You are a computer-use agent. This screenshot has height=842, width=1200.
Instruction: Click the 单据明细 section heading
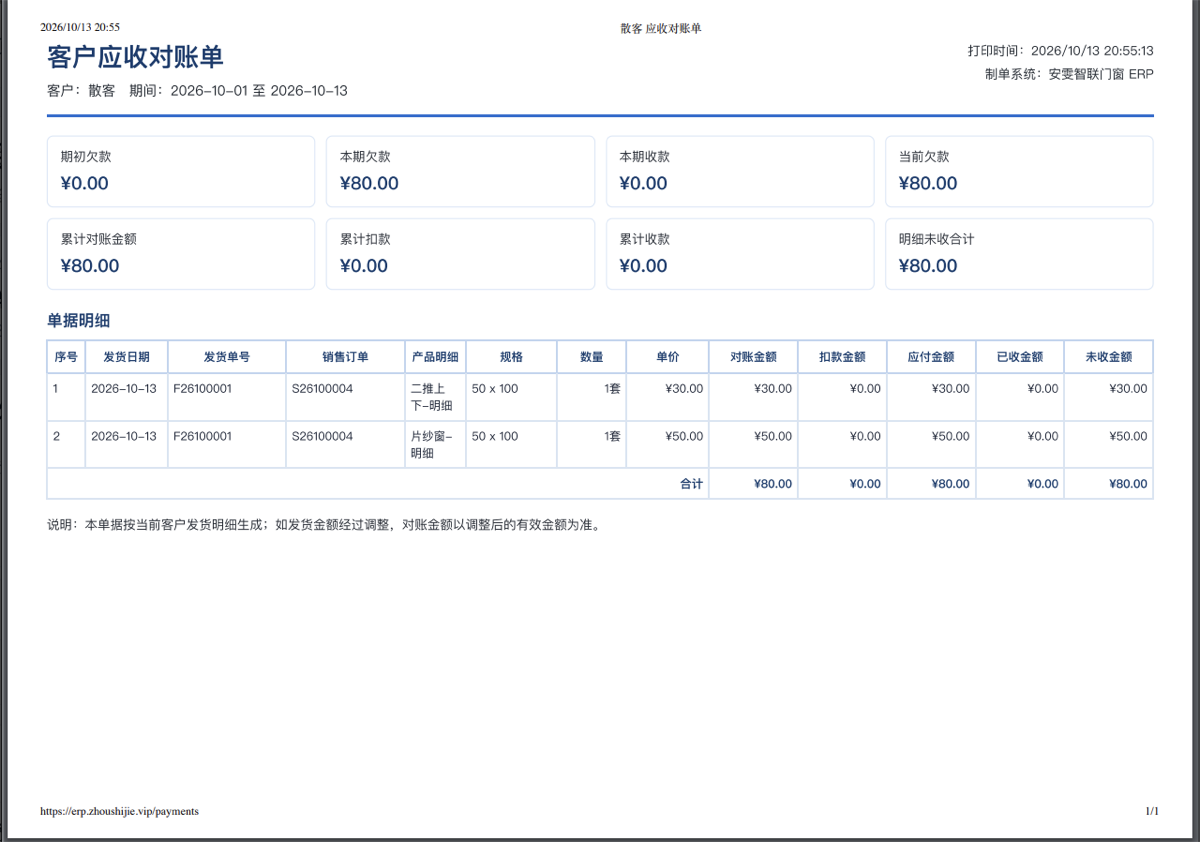[x=78, y=321]
